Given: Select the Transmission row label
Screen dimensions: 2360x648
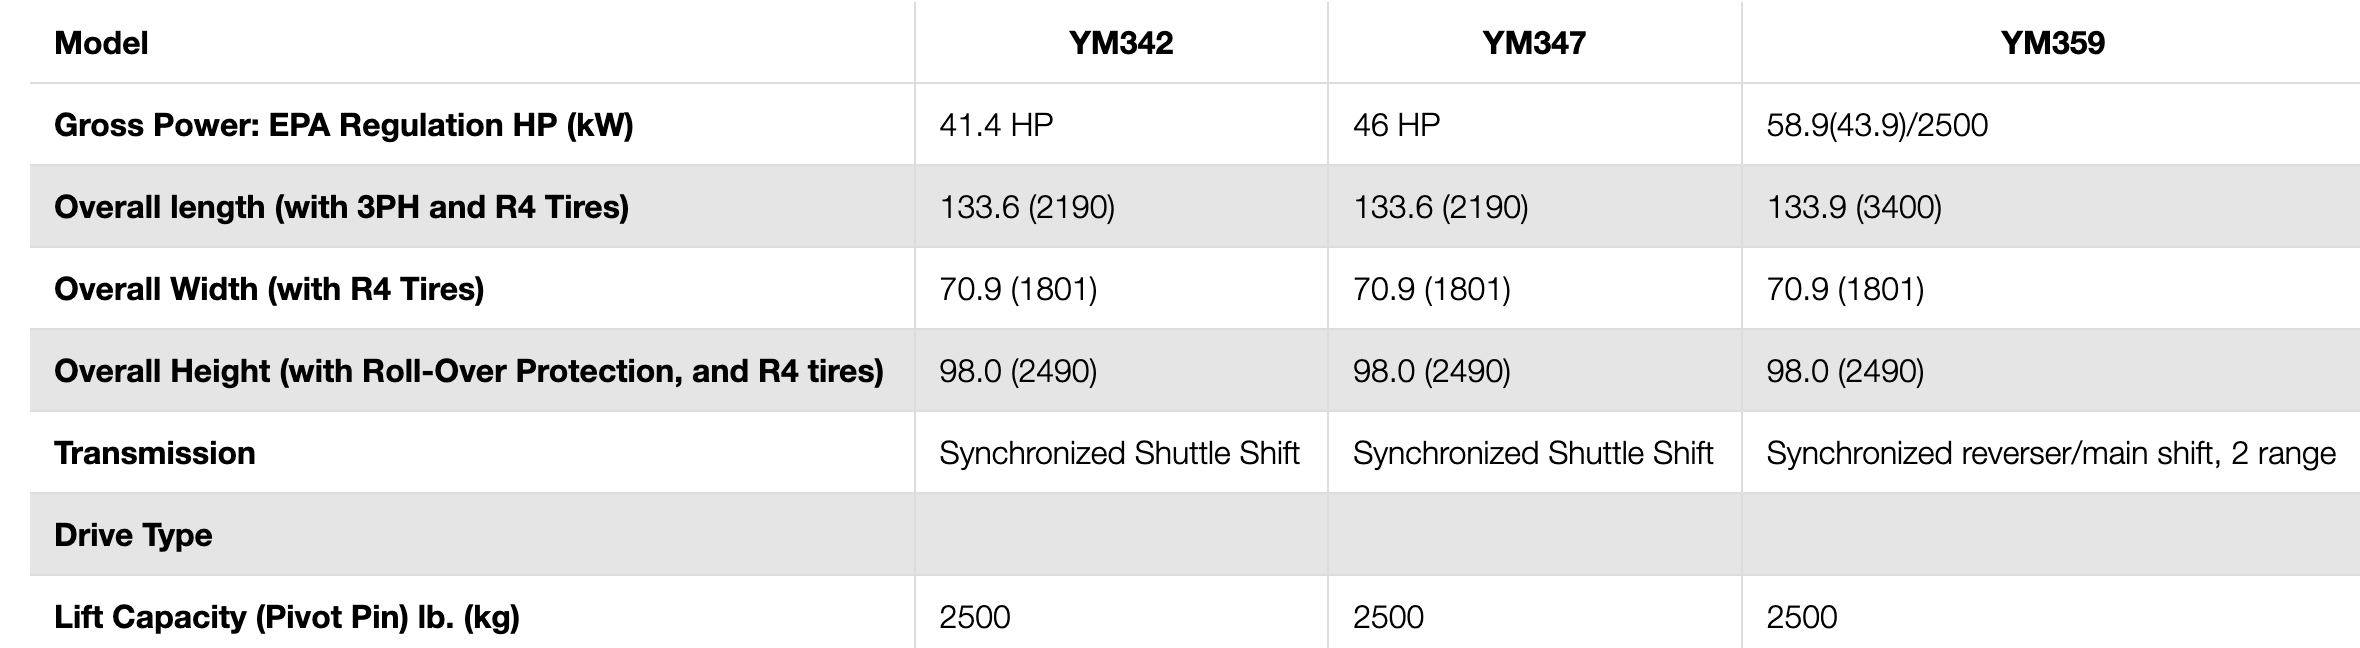Looking at the screenshot, I should (155, 453).
